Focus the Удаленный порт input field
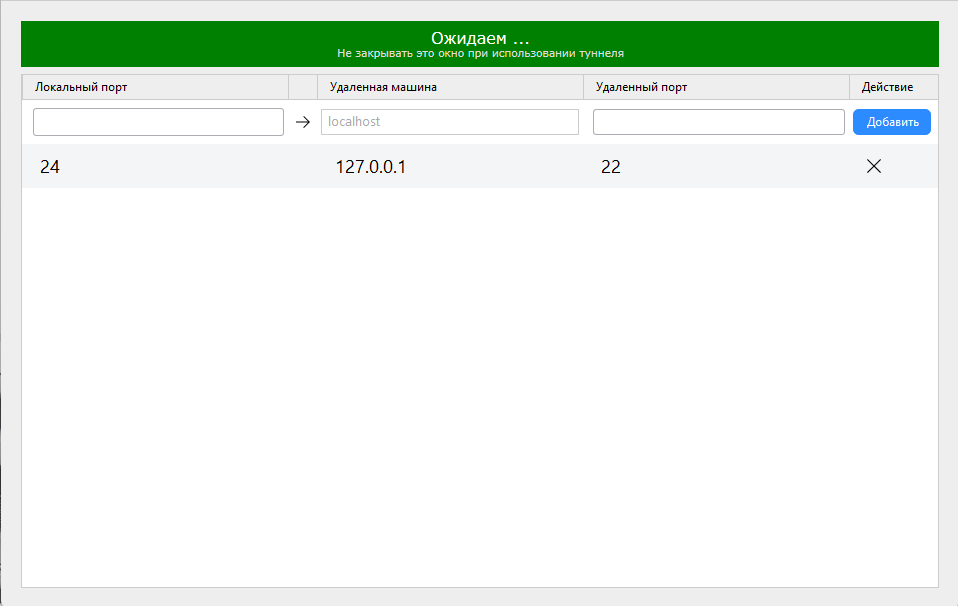This screenshot has width=958, height=606. pos(718,122)
